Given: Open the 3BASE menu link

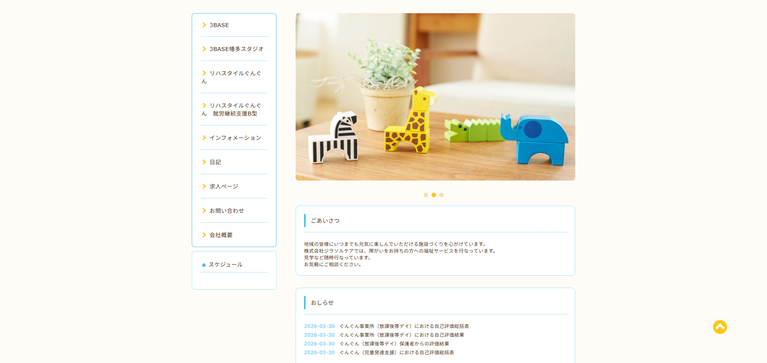Looking at the screenshot, I should tap(219, 25).
